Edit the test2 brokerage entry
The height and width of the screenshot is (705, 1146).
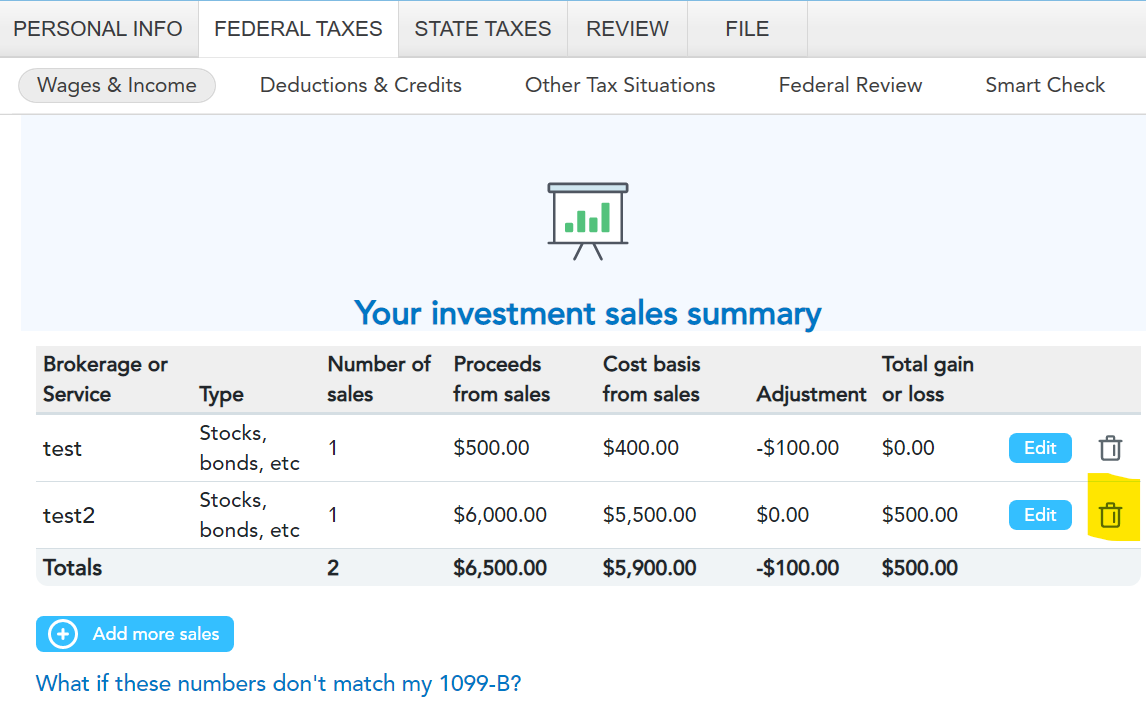click(1040, 515)
